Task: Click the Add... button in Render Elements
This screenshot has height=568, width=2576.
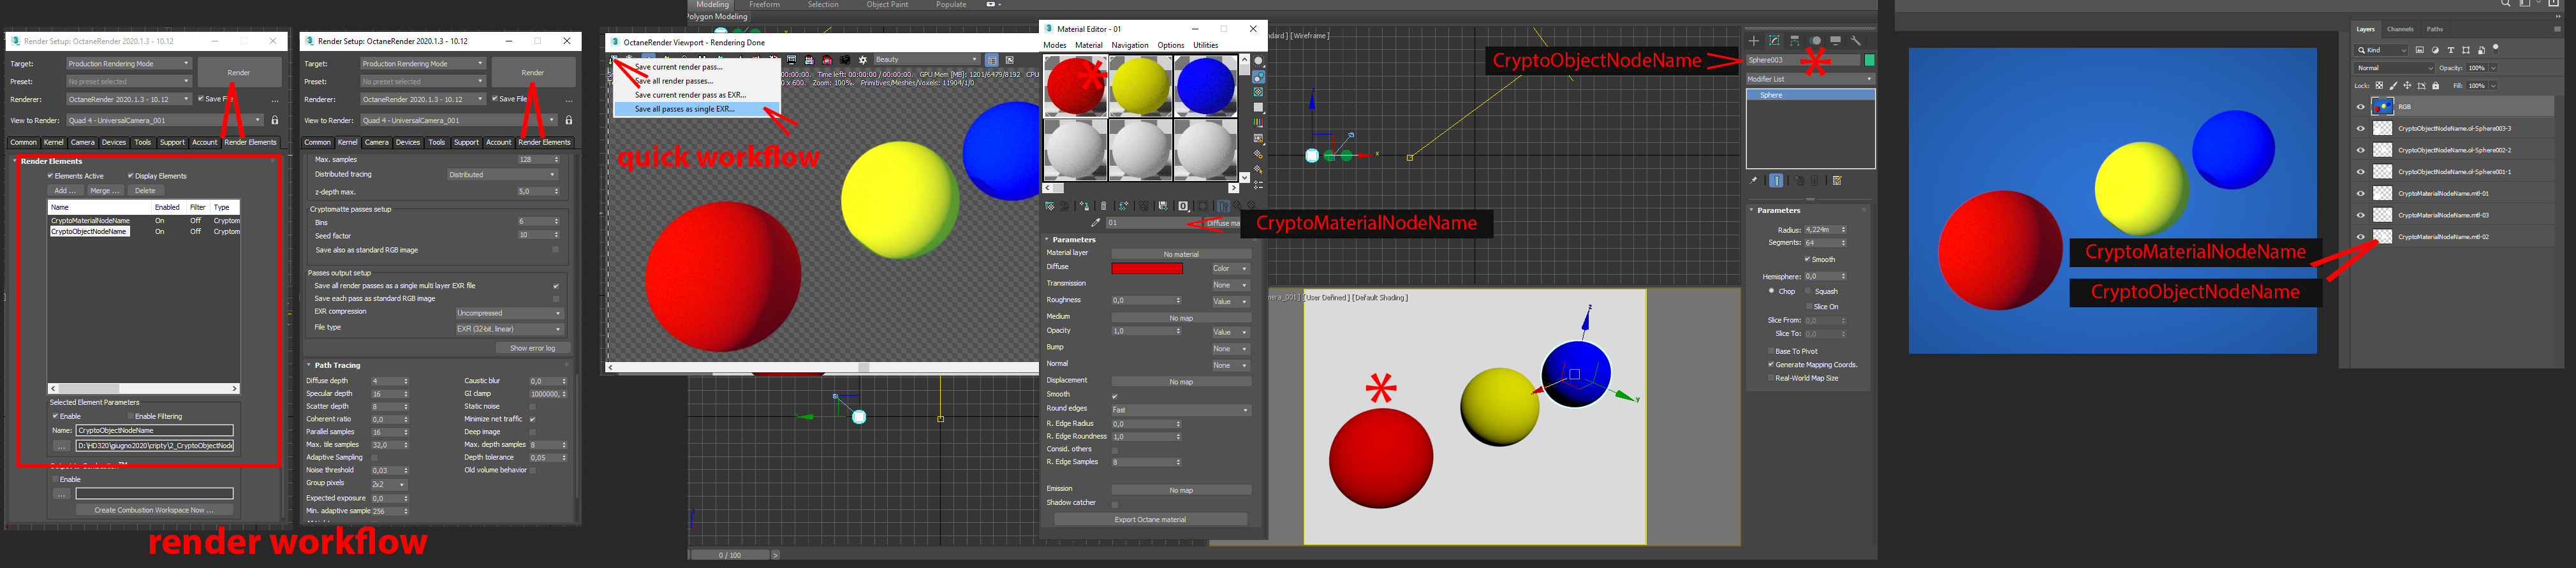Action: tap(65, 191)
